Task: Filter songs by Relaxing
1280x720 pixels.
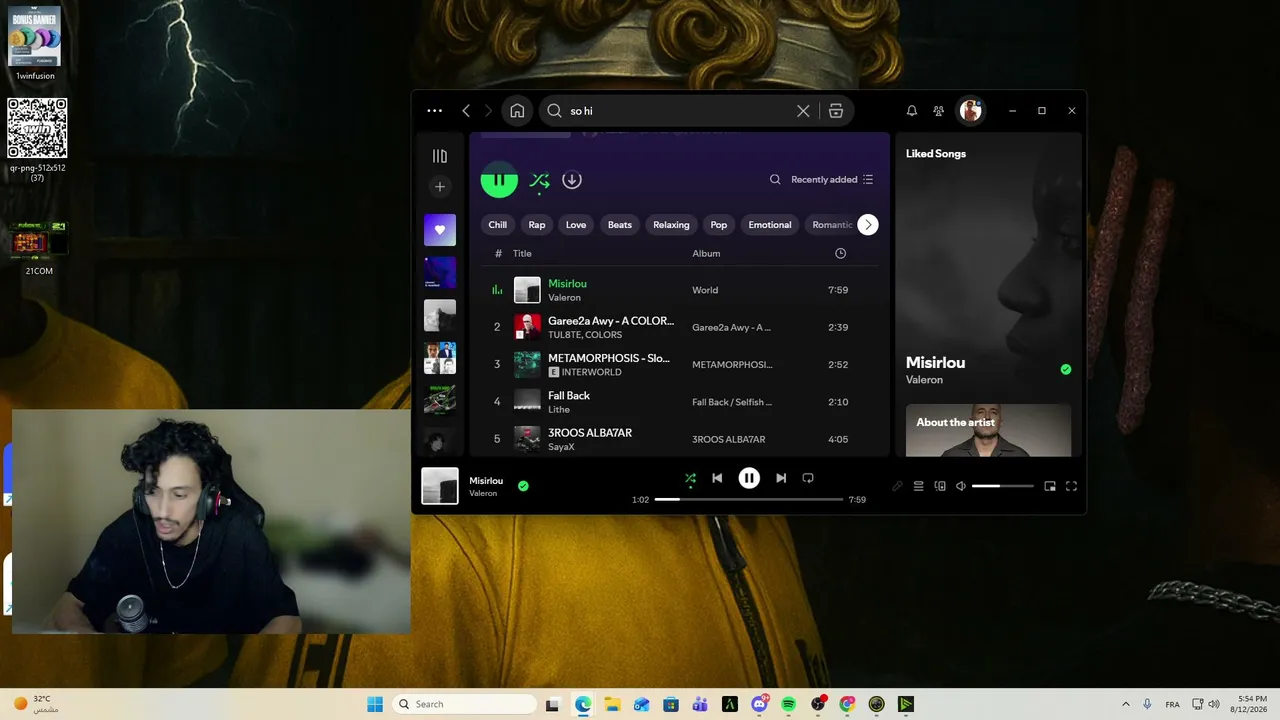Action: click(x=671, y=225)
